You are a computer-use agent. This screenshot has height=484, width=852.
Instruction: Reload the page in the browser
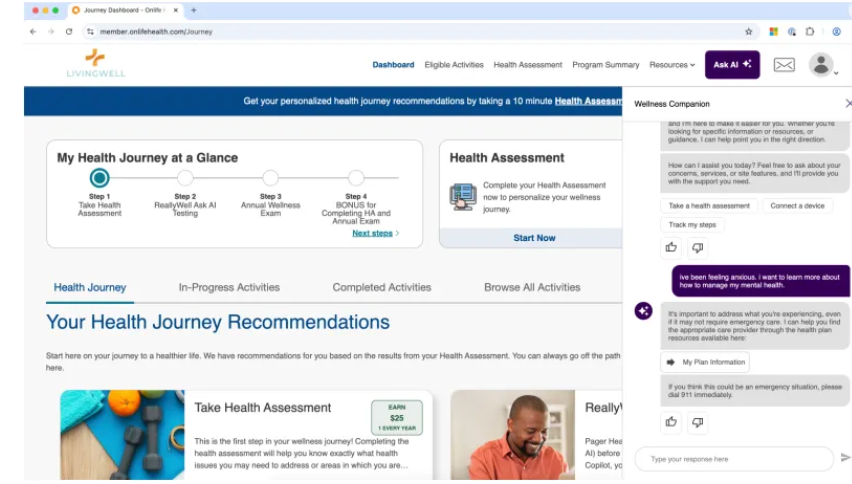click(69, 31)
